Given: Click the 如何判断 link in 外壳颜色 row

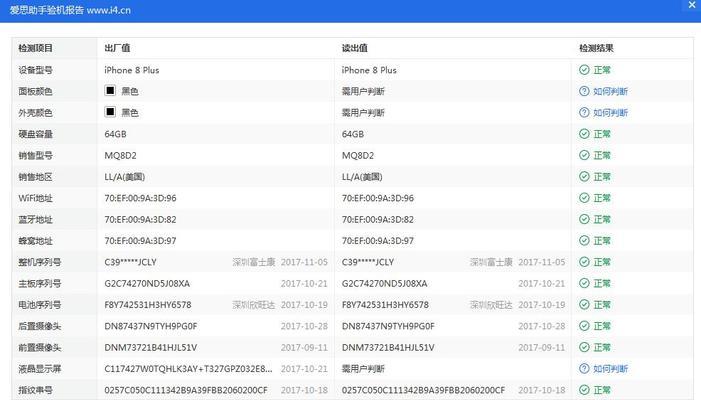Looking at the screenshot, I should tap(610, 113).
